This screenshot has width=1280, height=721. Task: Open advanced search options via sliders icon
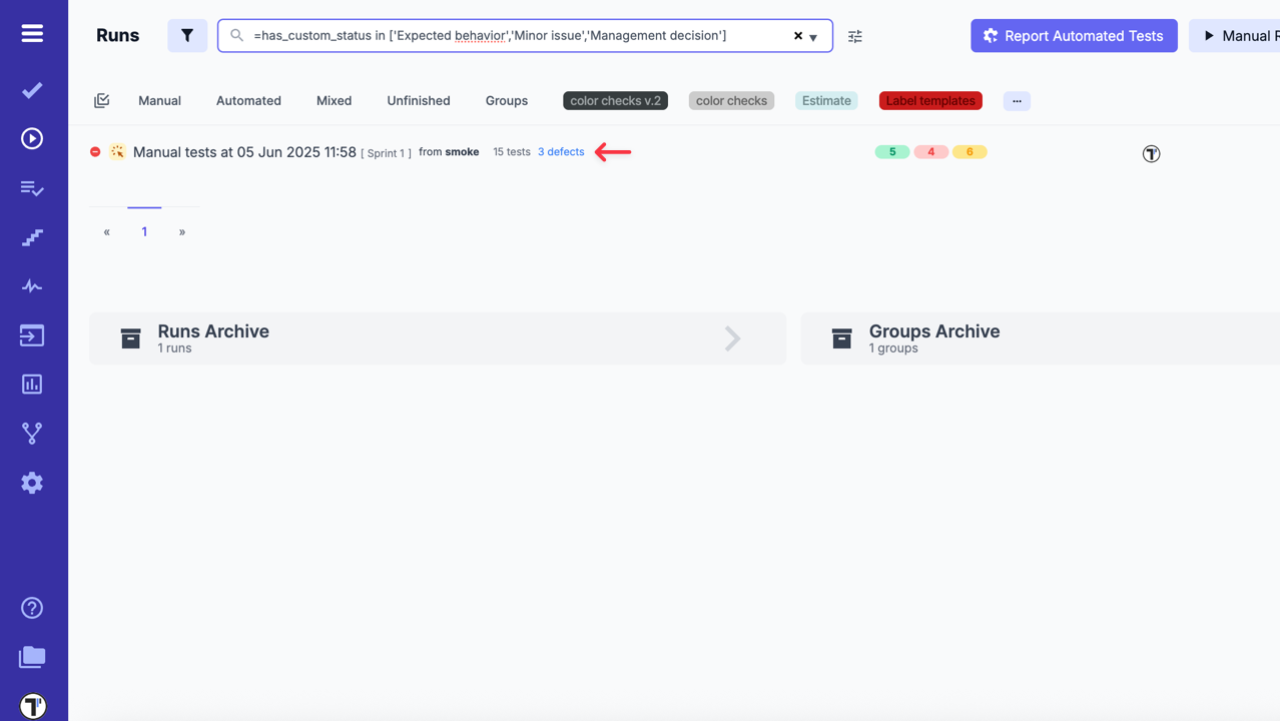pos(855,35)
